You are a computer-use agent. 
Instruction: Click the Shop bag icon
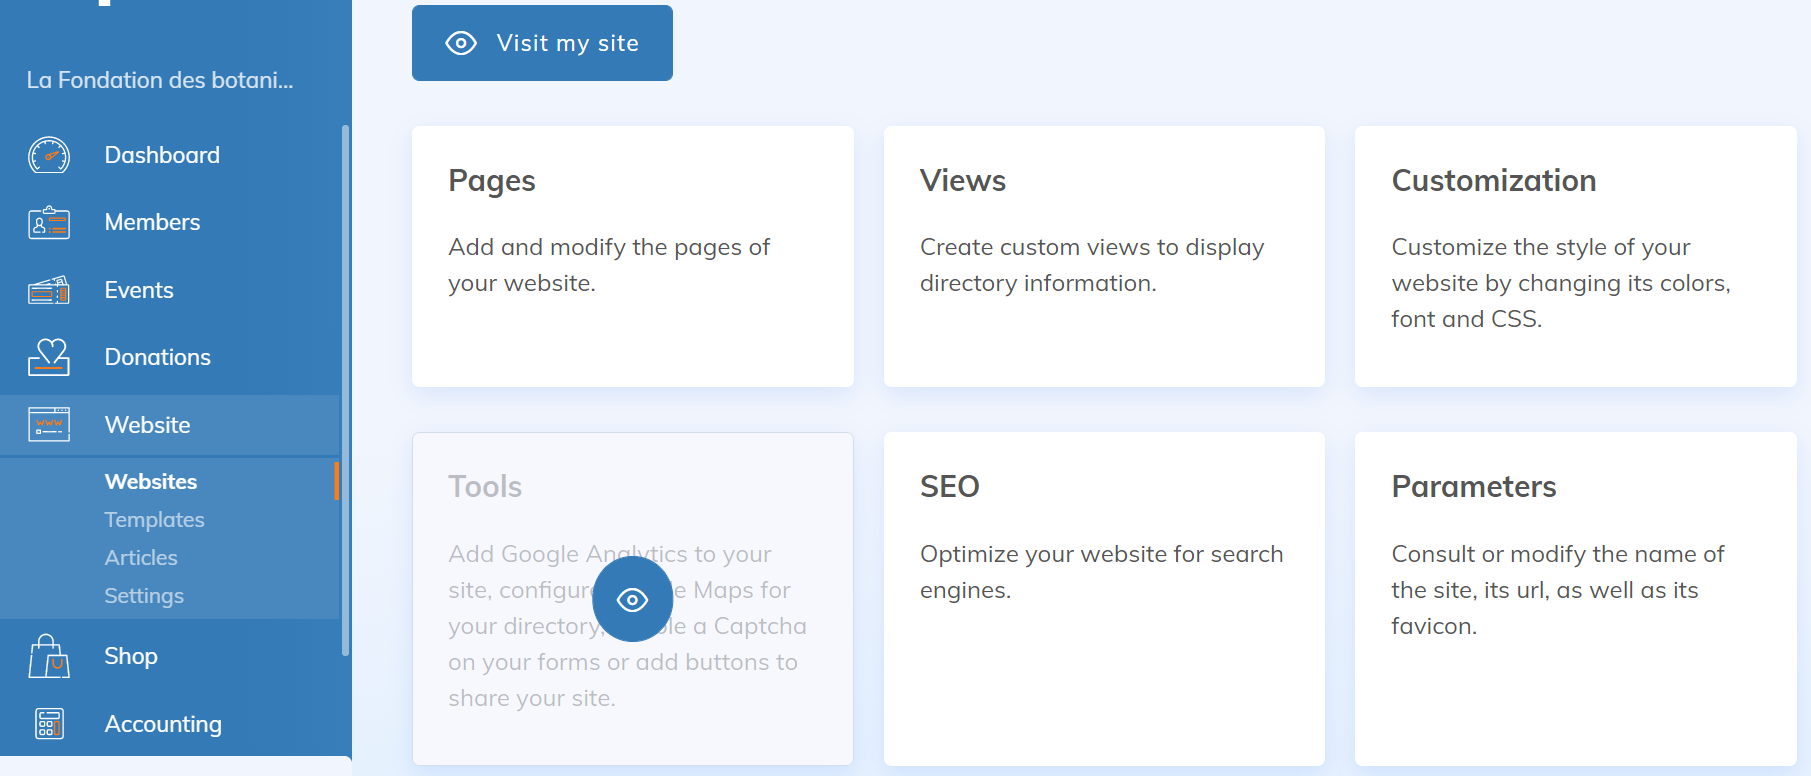49,656
